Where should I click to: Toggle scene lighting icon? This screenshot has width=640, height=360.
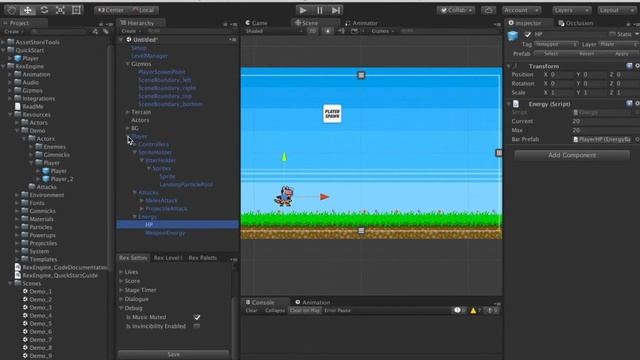click(x=328, y=31)
